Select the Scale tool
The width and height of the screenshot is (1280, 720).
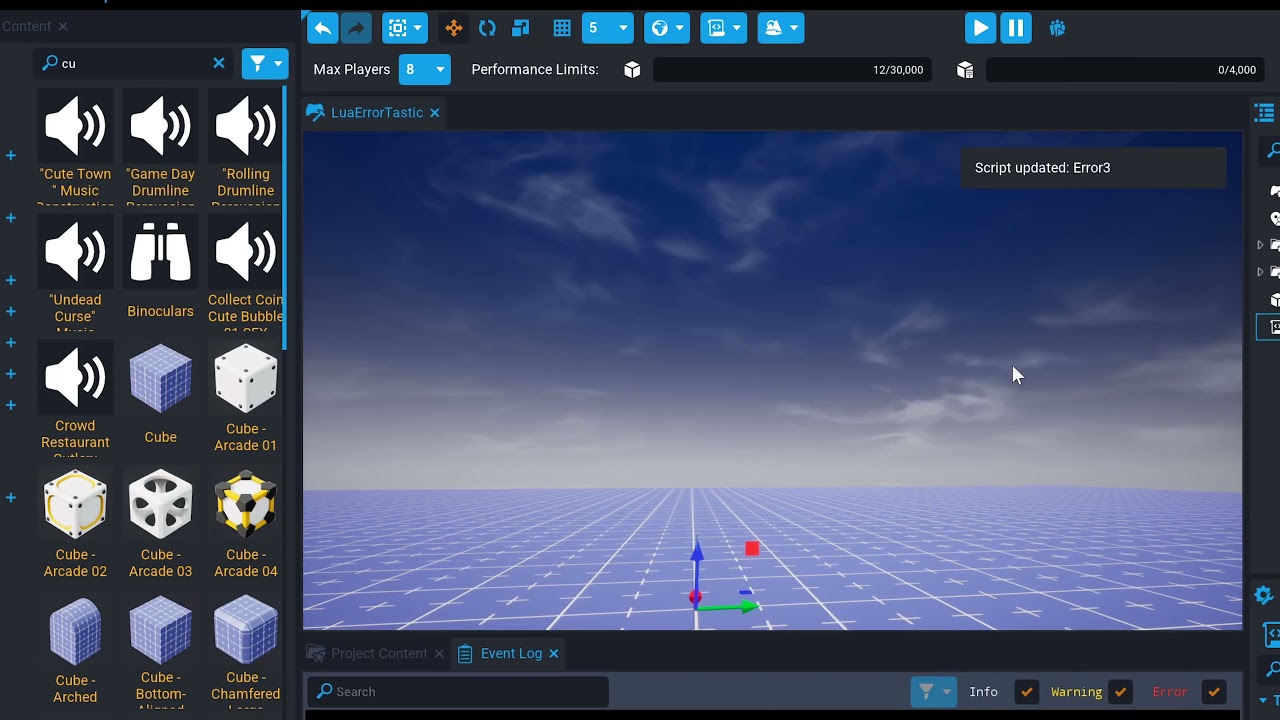click(520, 28)
